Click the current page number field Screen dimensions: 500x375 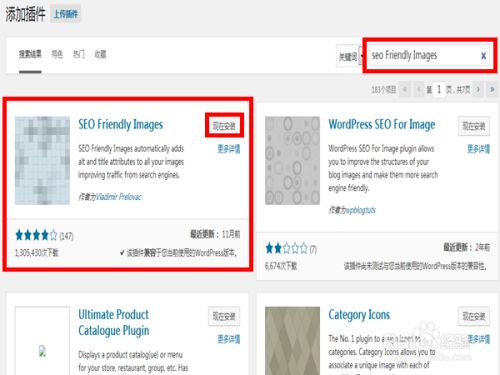pos(439,89)
